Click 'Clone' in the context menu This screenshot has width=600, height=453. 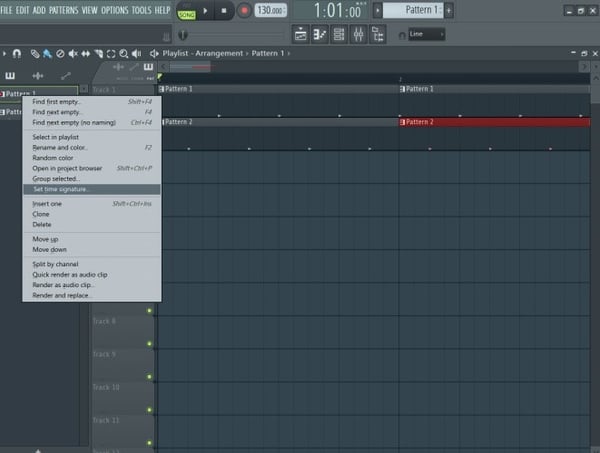92,214
